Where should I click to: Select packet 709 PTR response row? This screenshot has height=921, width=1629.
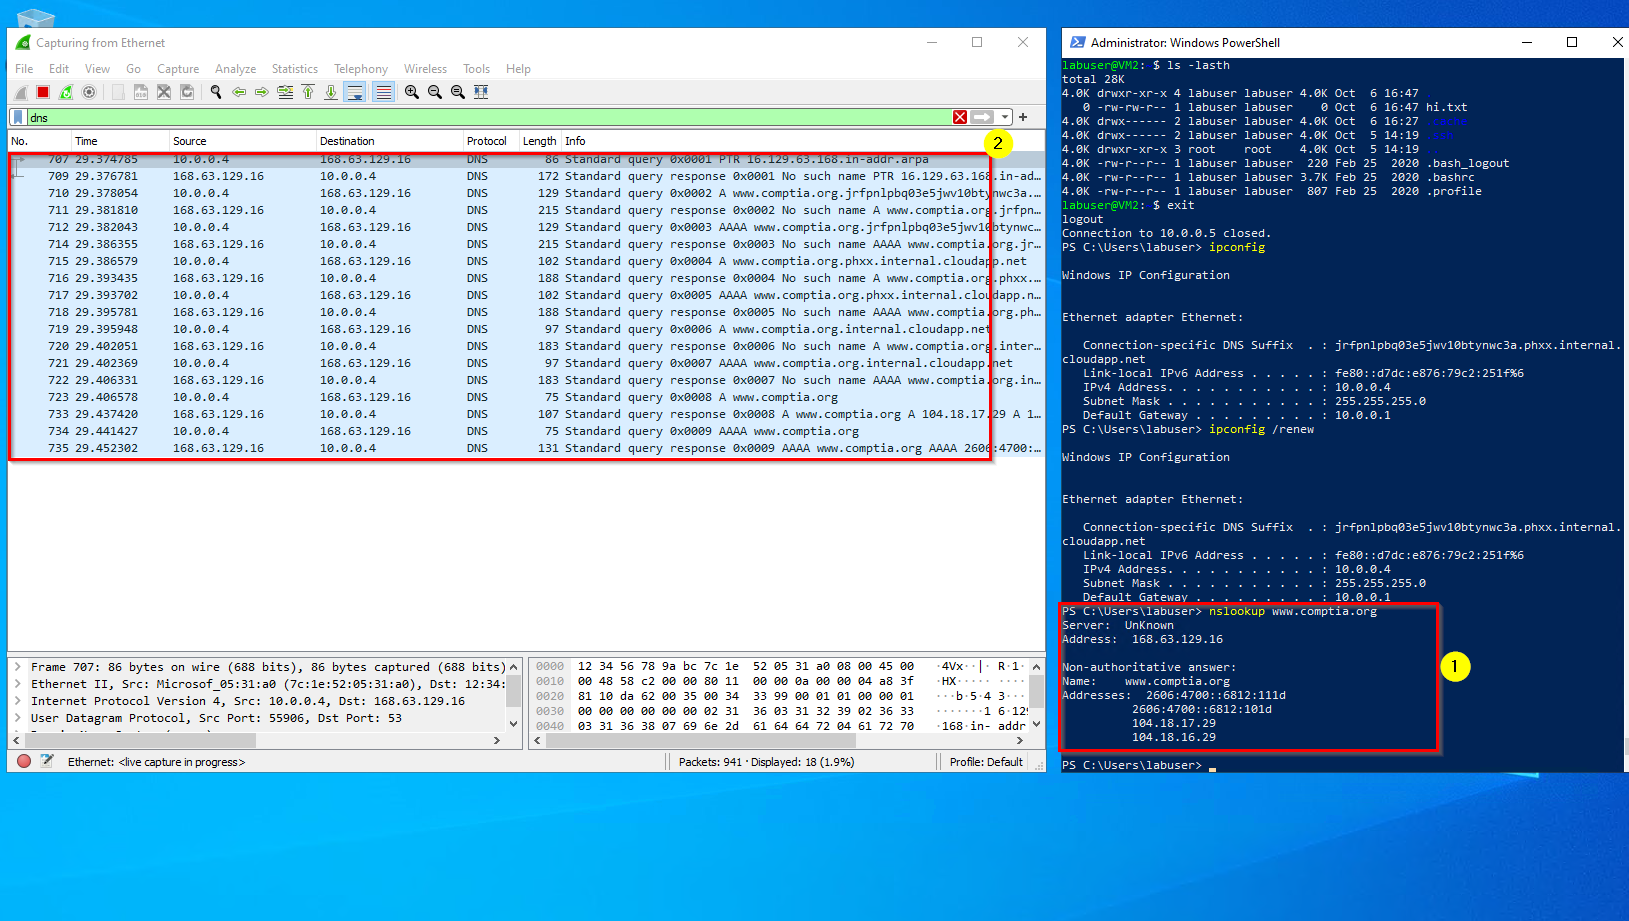pyautogui.click(x=526, y=176)
